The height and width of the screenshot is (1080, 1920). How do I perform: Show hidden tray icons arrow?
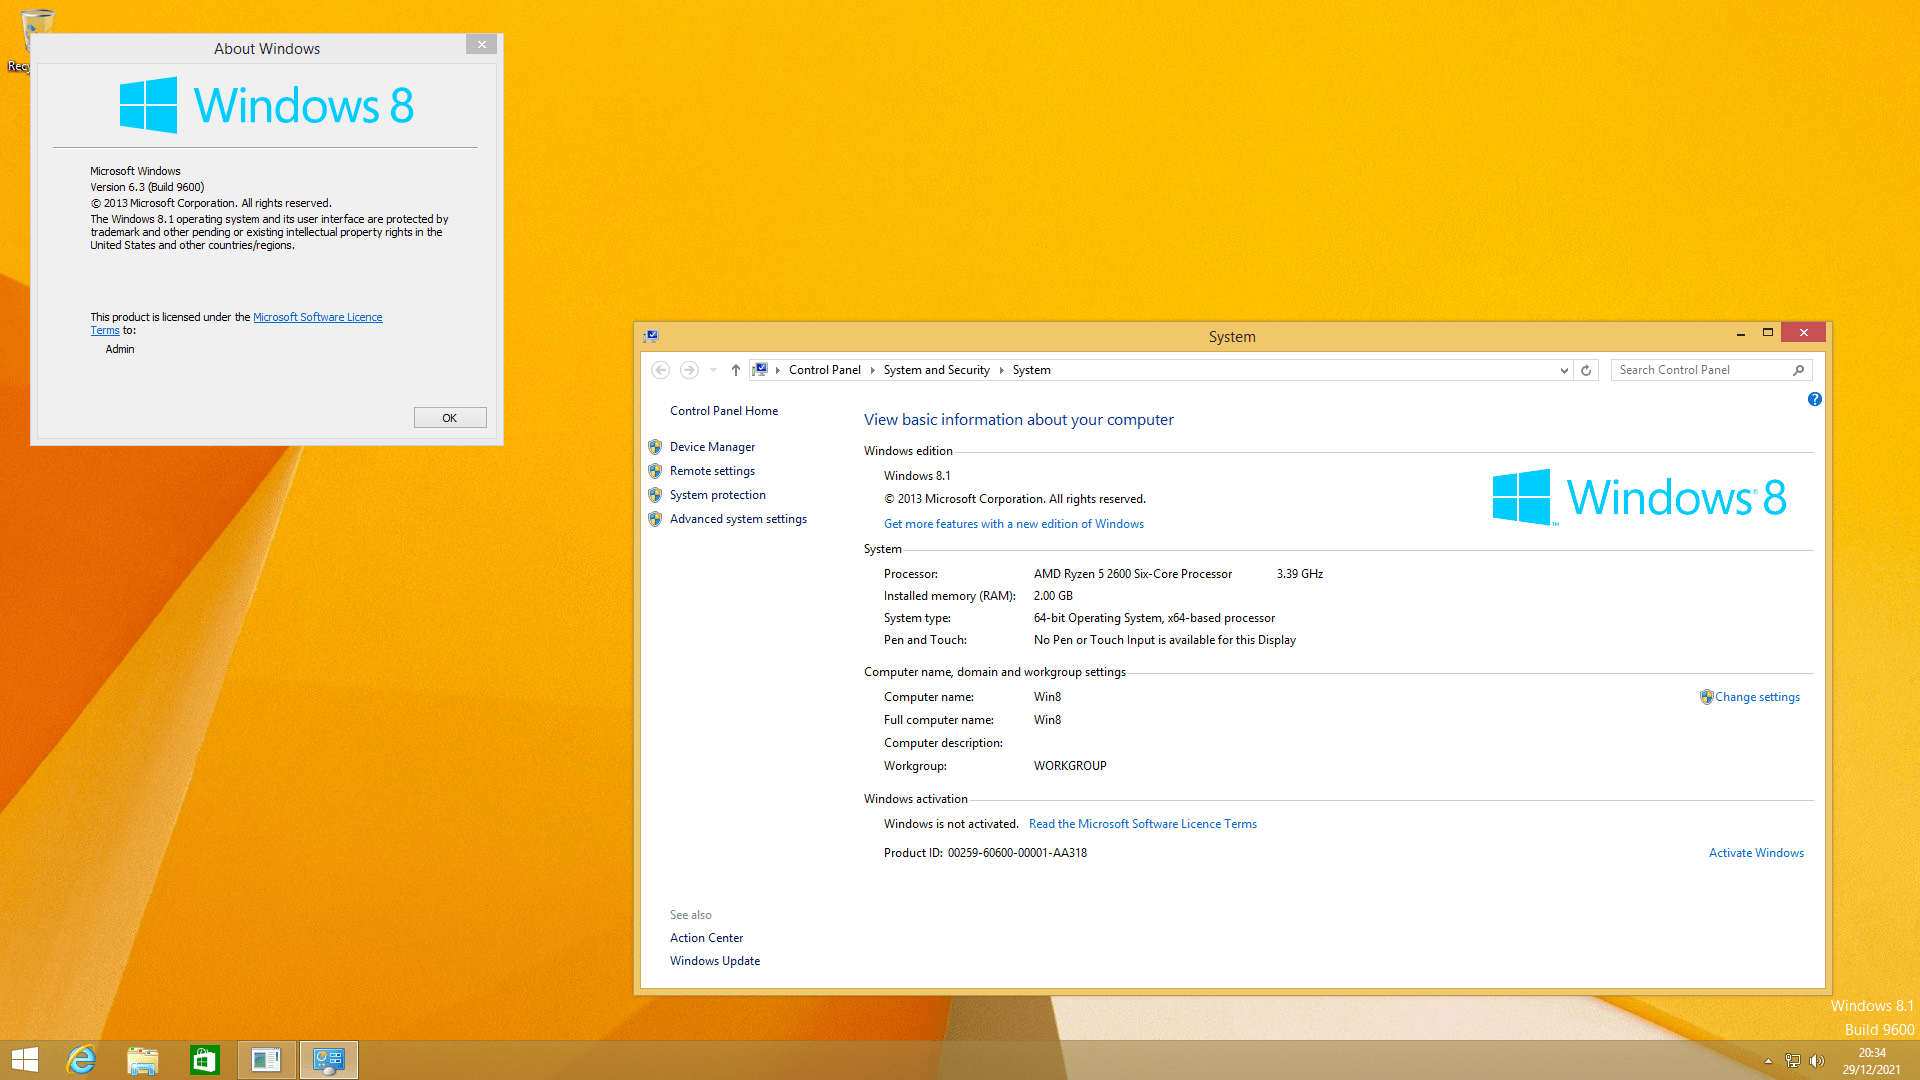[x=1768, y=1061]
